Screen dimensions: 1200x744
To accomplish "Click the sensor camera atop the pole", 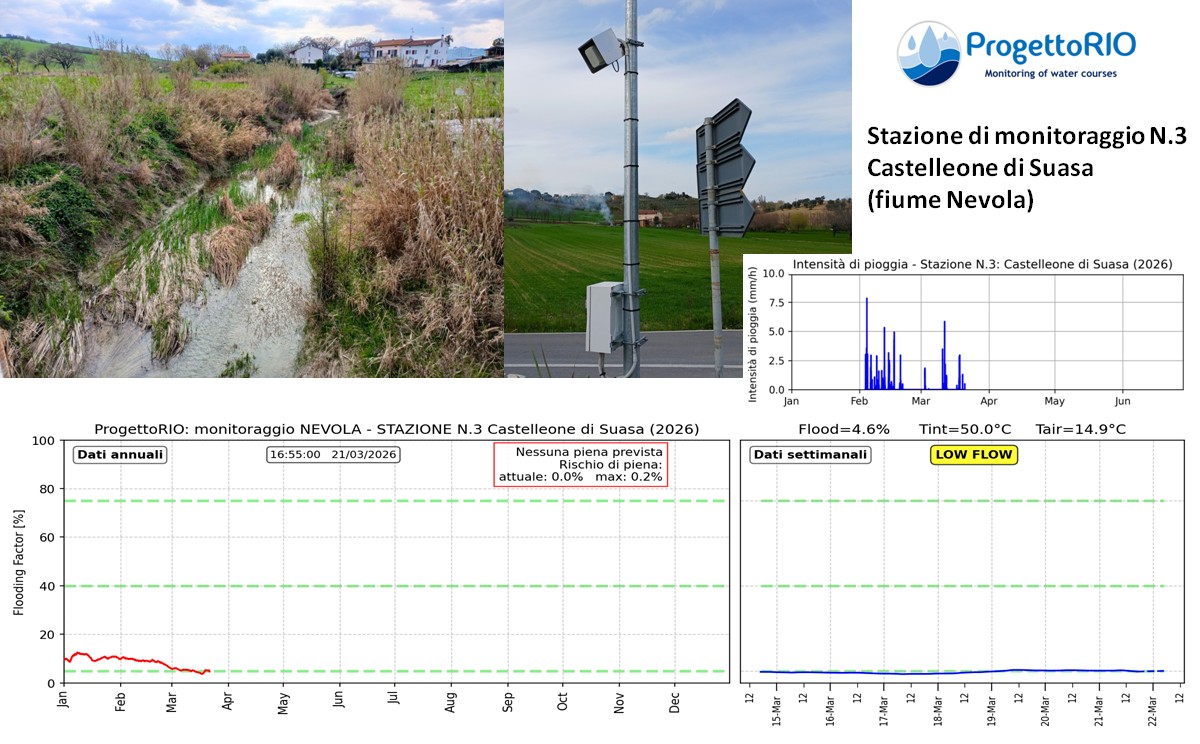I will coord(601,50).
